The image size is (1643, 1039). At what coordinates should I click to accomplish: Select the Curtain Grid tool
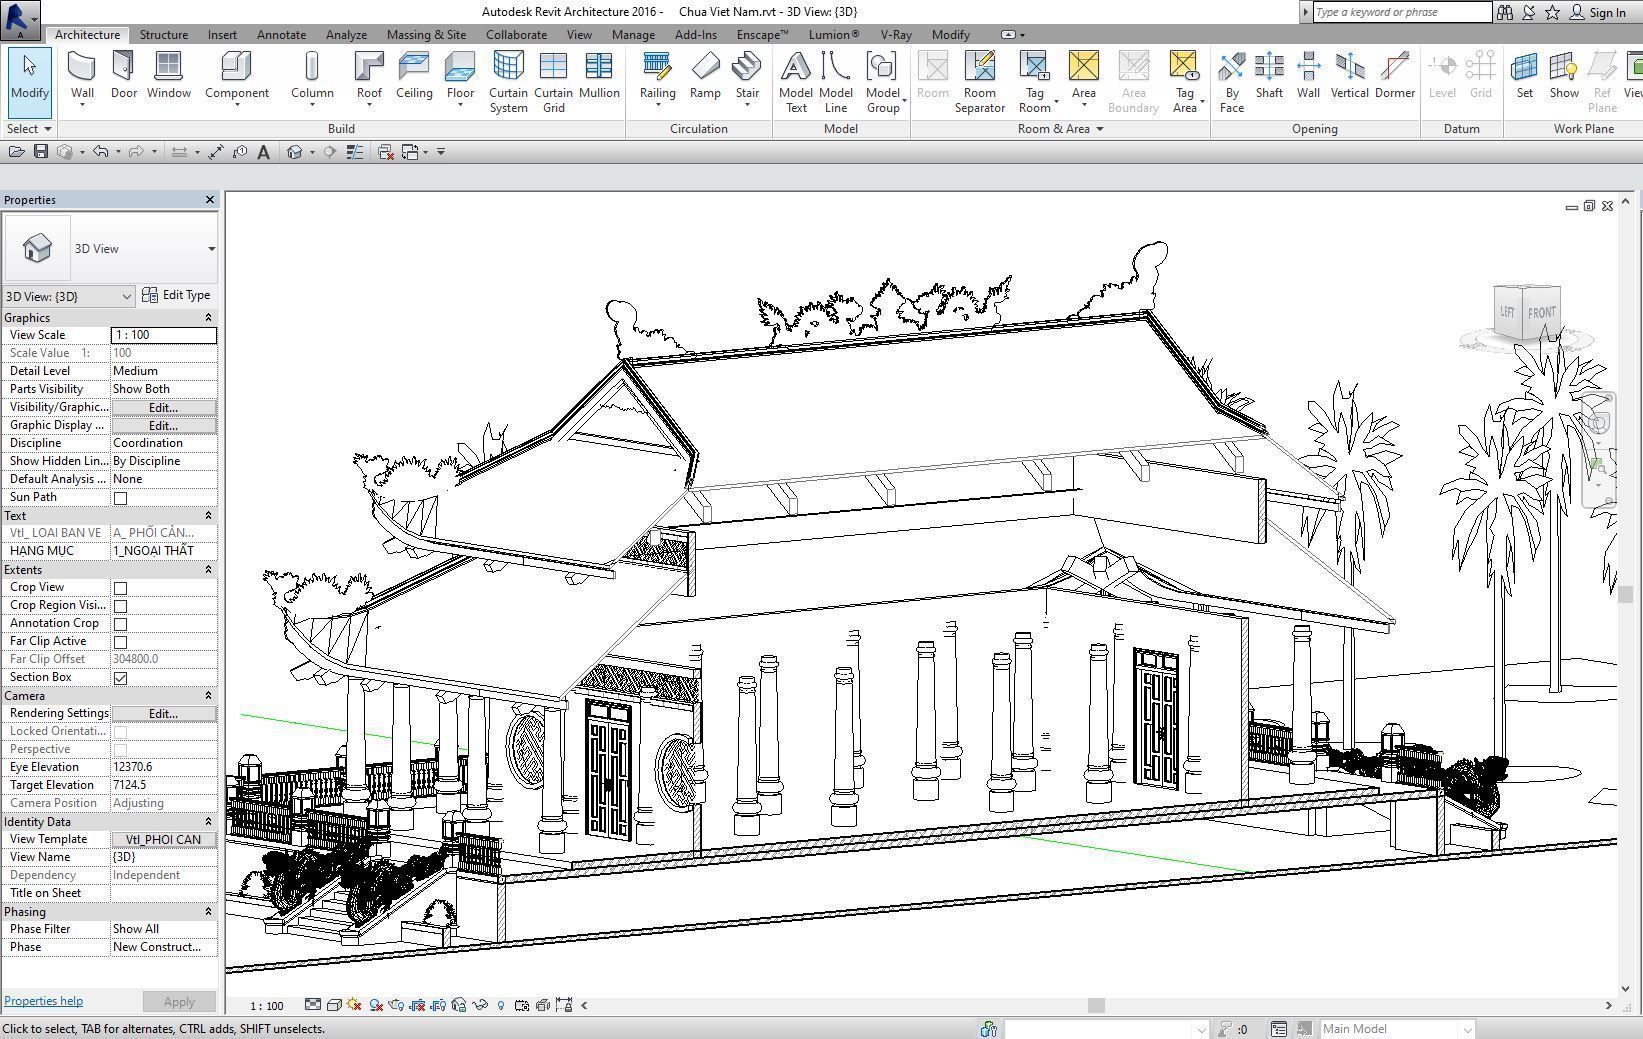click(x=553, y=82)
